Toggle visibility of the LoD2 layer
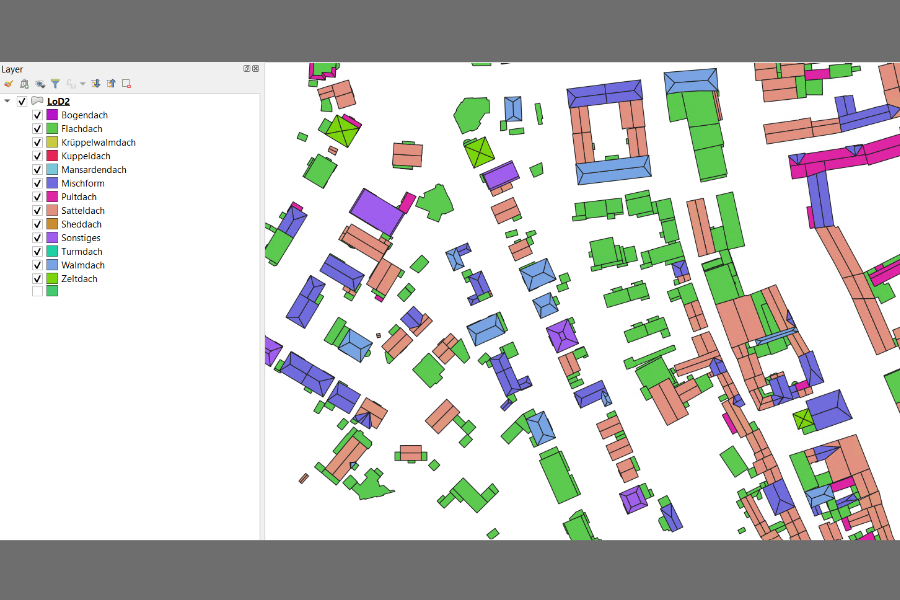Viewport: 900px width, 600px height. click(x=22, y=102)
